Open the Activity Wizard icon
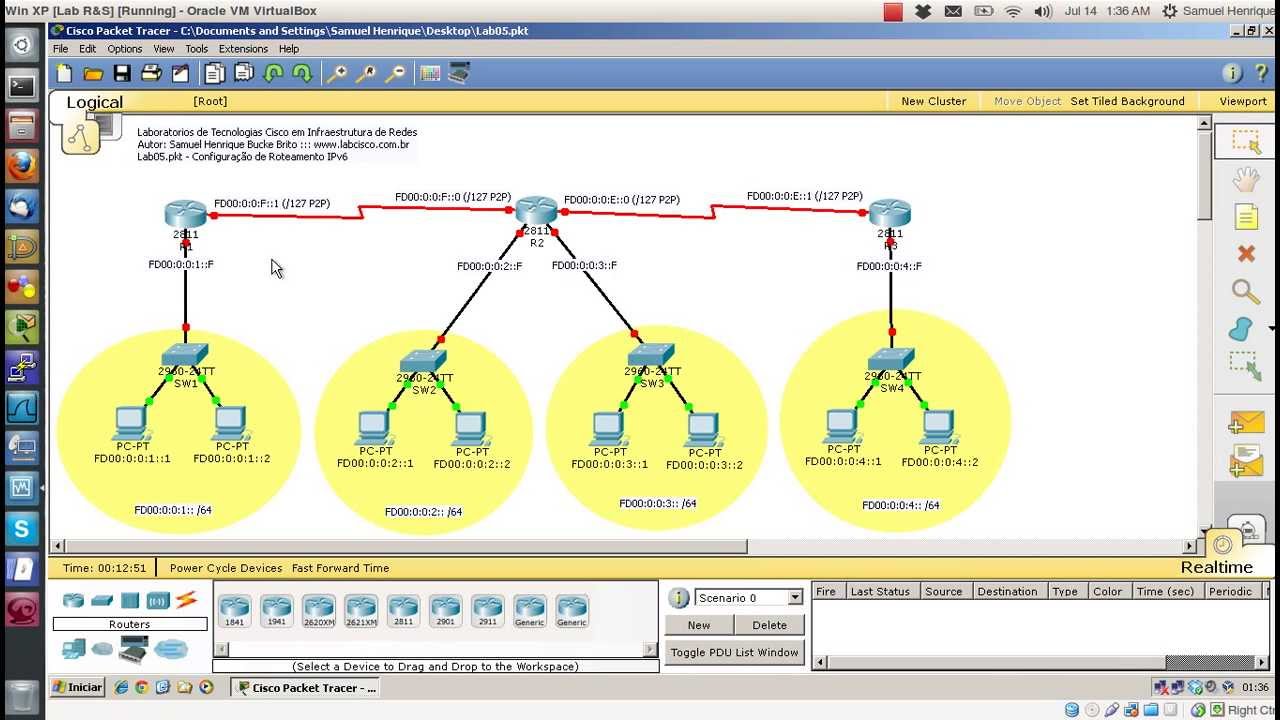Image resolution: width=1280 pixels, height=720 pixels. 180,73
